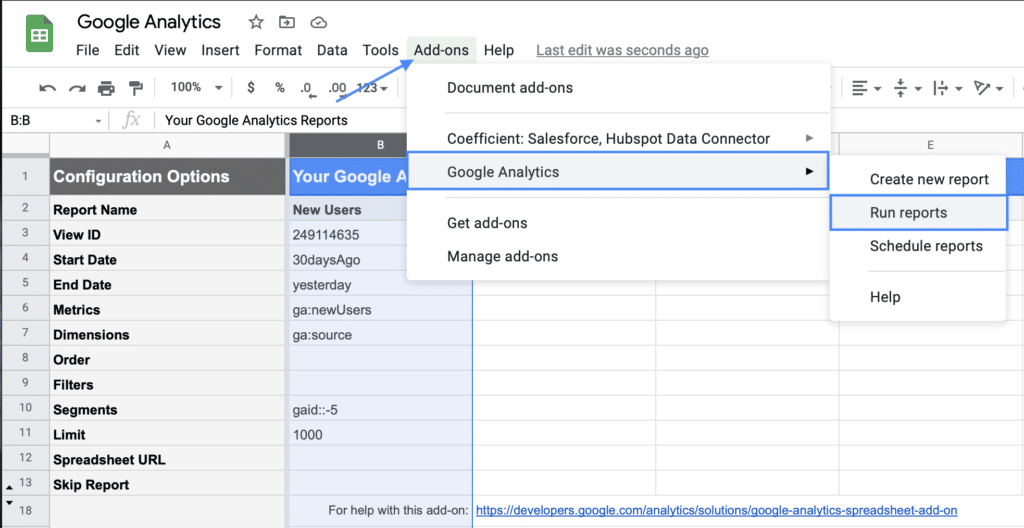Select Run reports
Screen dimensions: 1024x528
(918, 212)
